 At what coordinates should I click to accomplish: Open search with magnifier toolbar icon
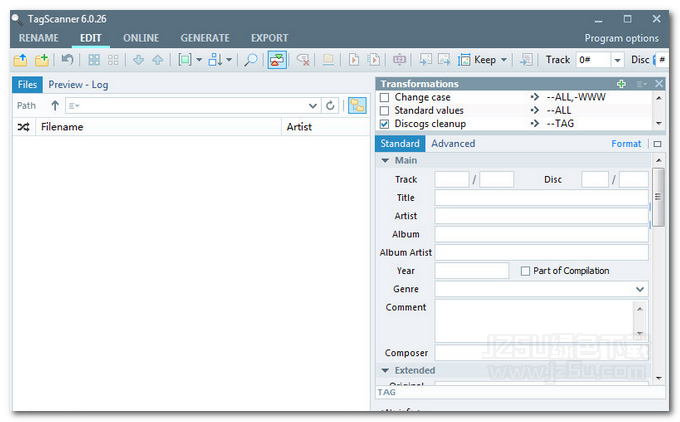[251, 60]
